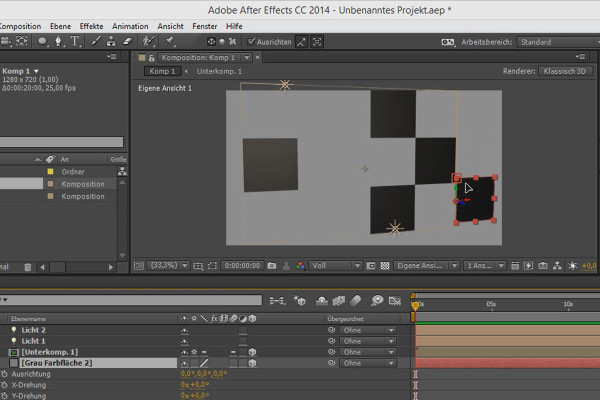Open the Eigene Ansi... view dropdown

pyautogui.click(x=426, y=266)
